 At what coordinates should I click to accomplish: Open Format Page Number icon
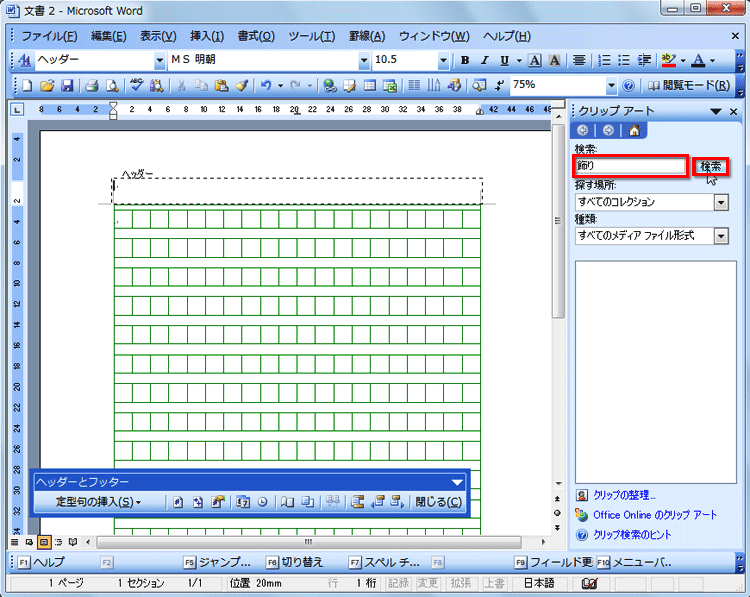[x=218, y=502]
